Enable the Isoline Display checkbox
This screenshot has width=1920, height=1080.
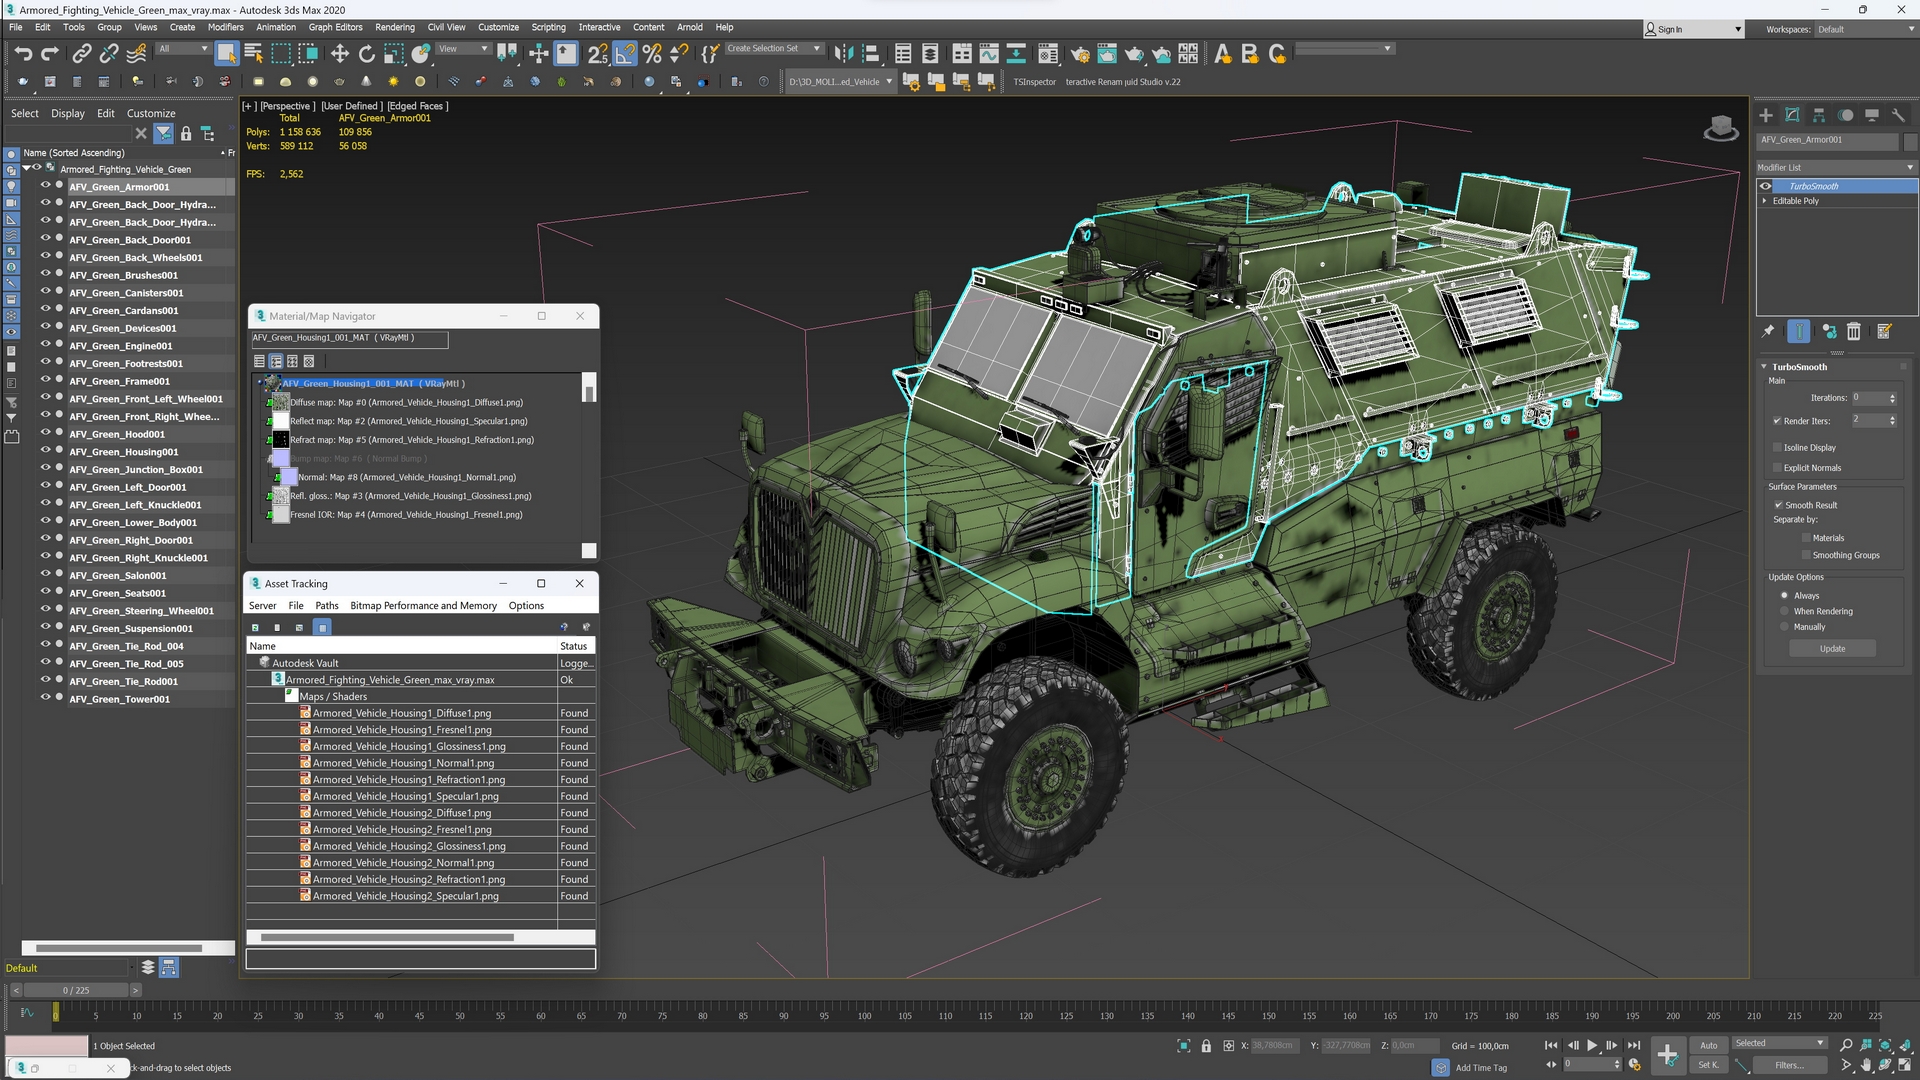1777,447
